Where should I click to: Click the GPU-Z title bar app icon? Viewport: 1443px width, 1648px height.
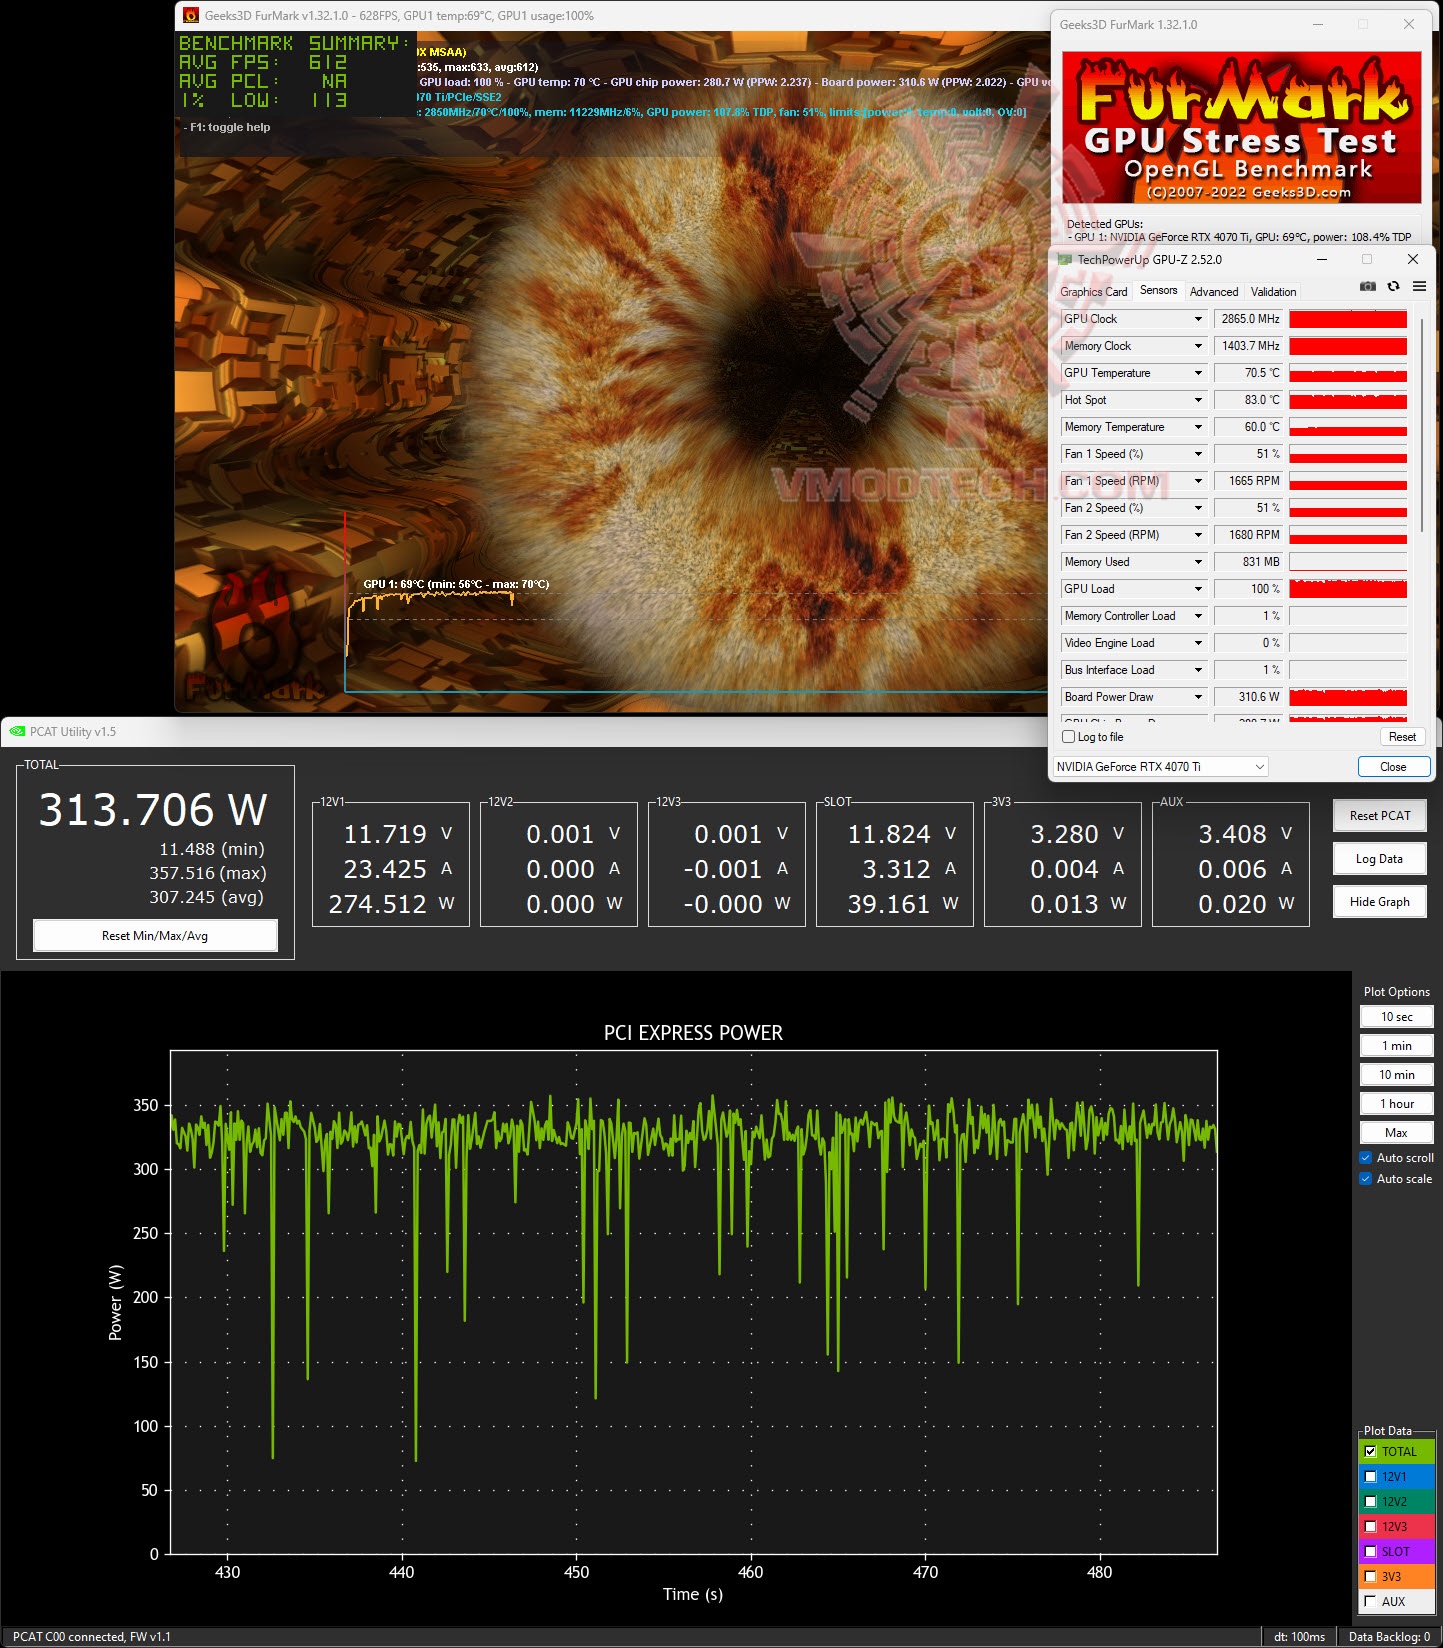1065,259
